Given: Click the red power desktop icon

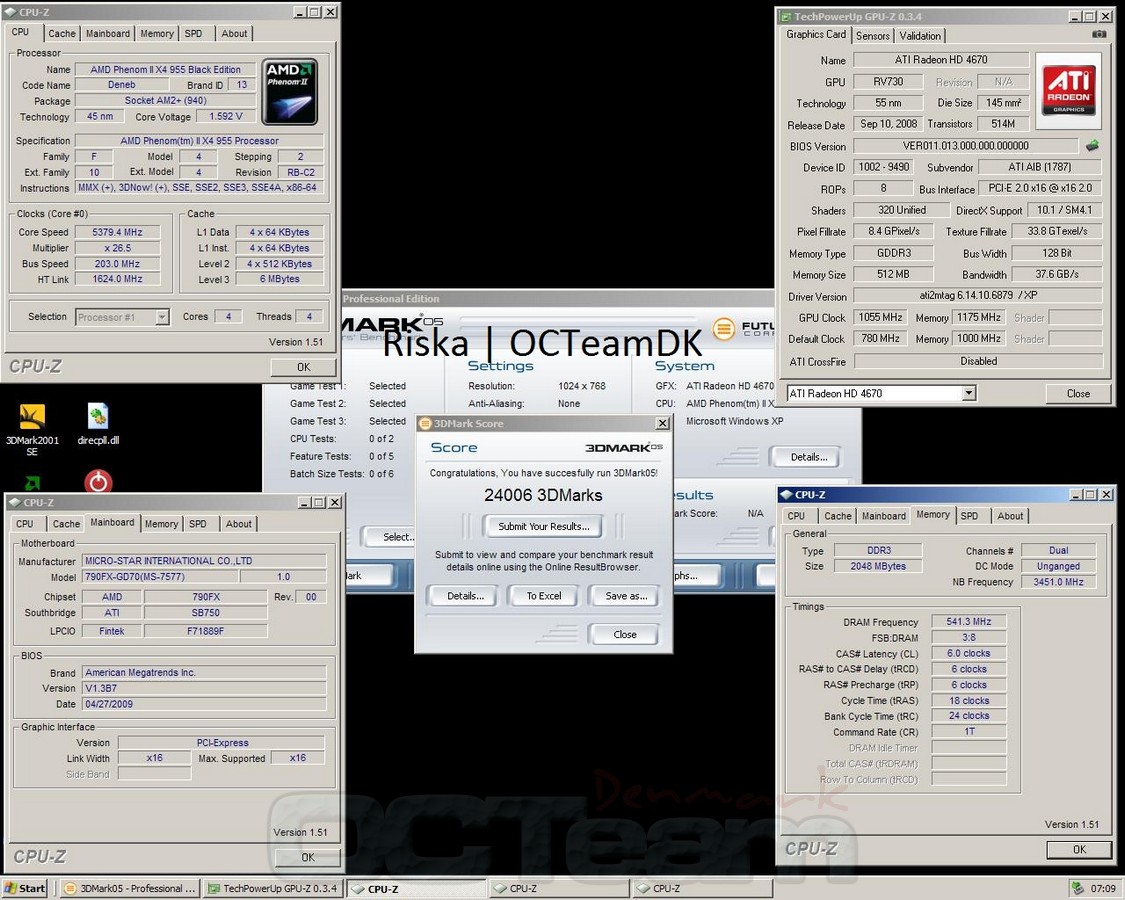Looking at the screenshot, I should coord(98,481).
